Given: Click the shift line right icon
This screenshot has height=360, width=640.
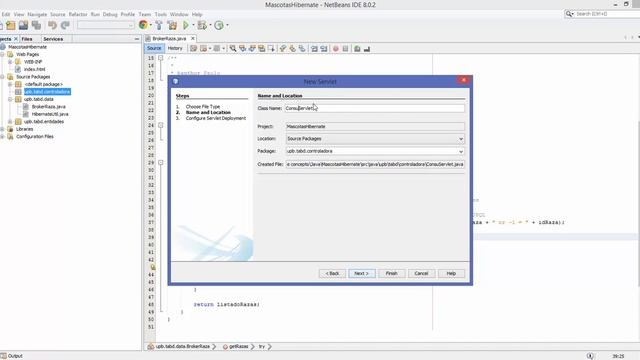Looking at the screenshot, I should point(324,49).
